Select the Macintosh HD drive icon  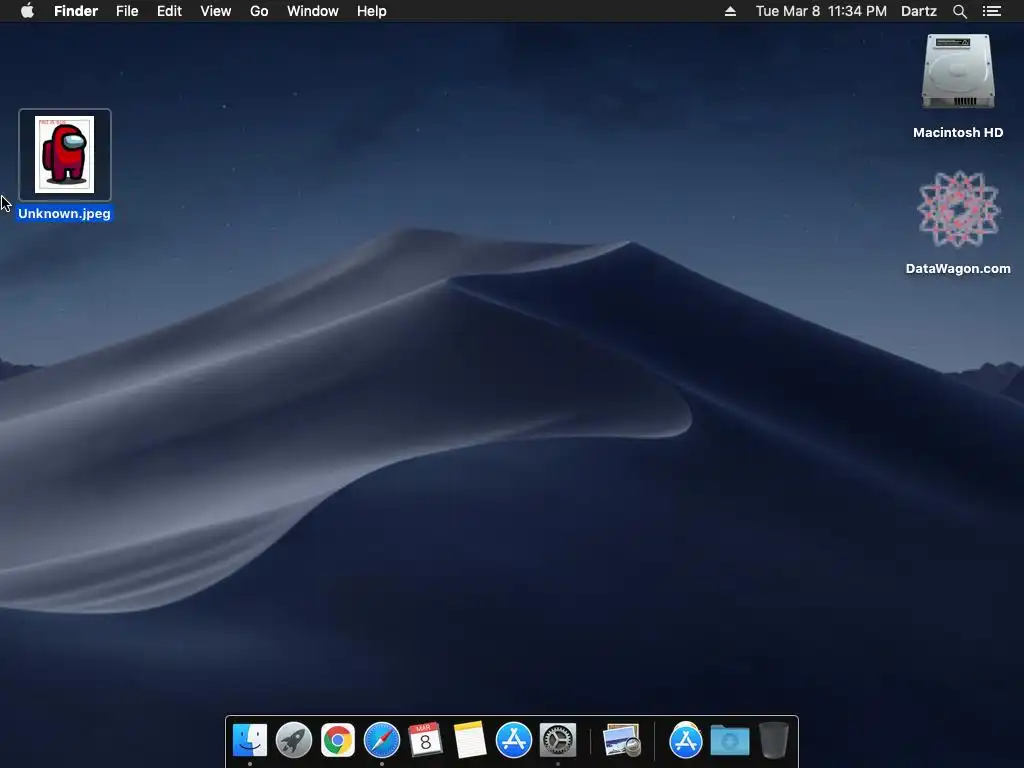pos(958,71)
